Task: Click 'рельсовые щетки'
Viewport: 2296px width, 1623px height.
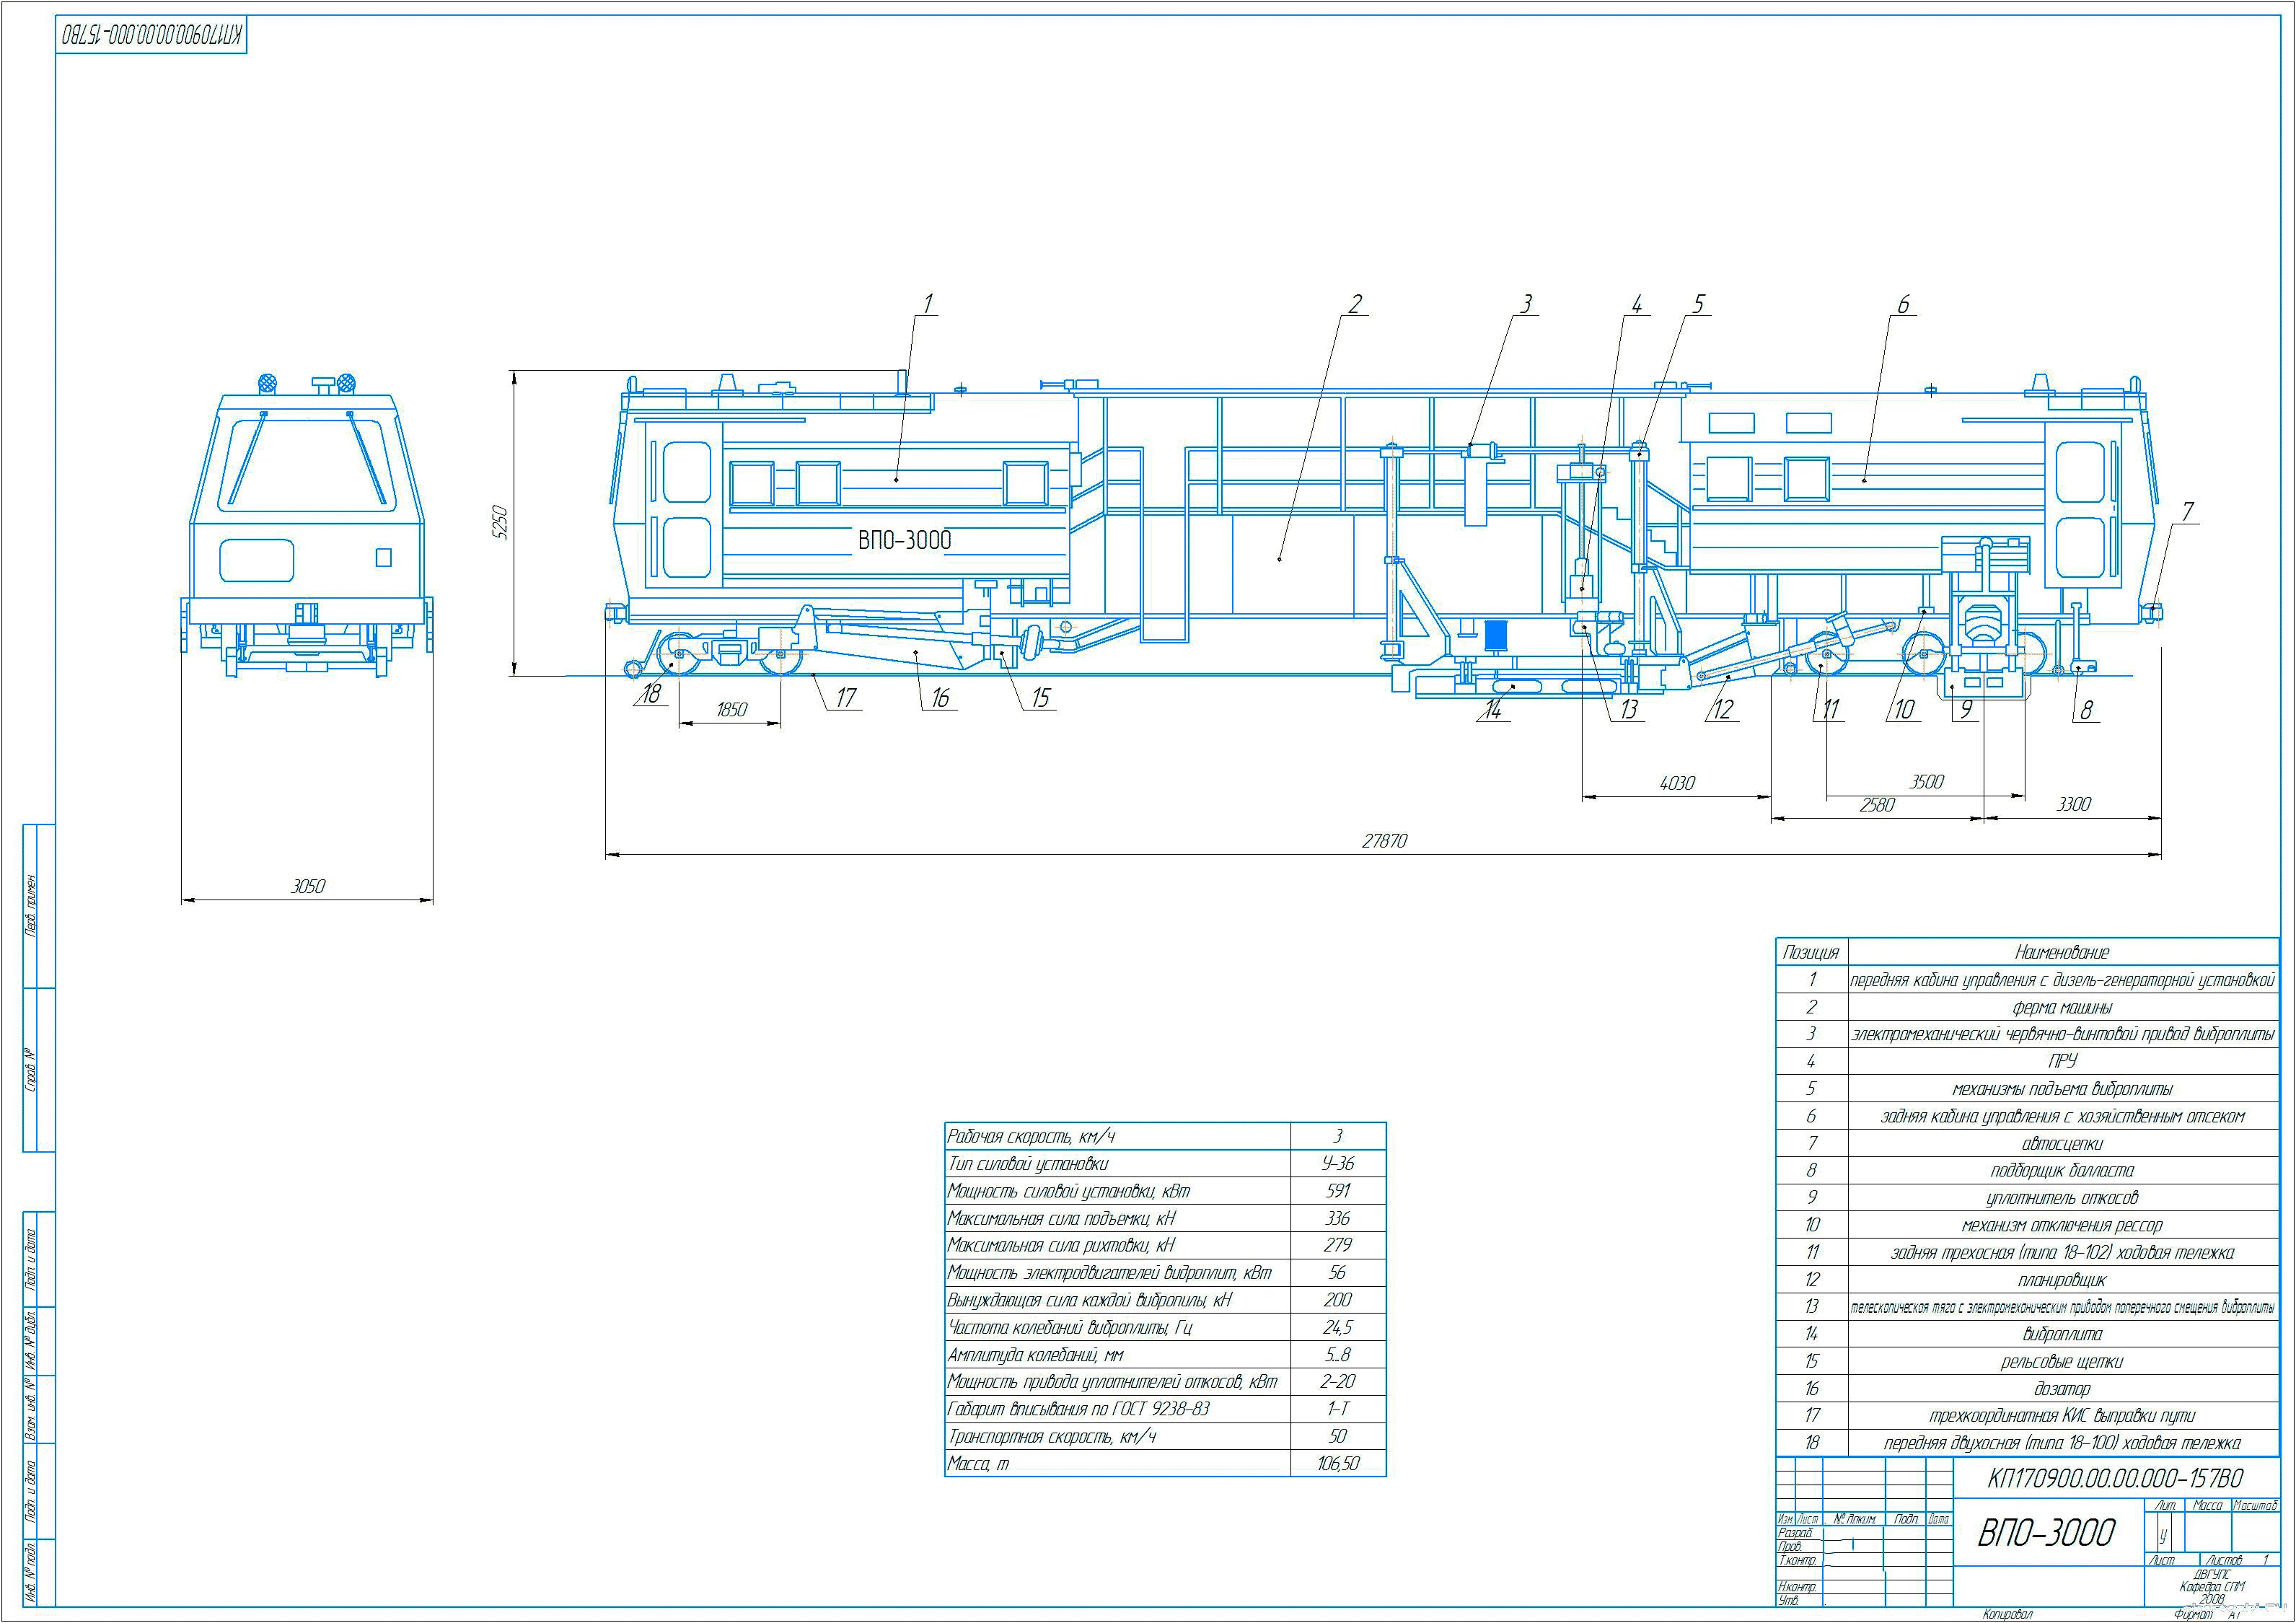Action: 2062,1361
